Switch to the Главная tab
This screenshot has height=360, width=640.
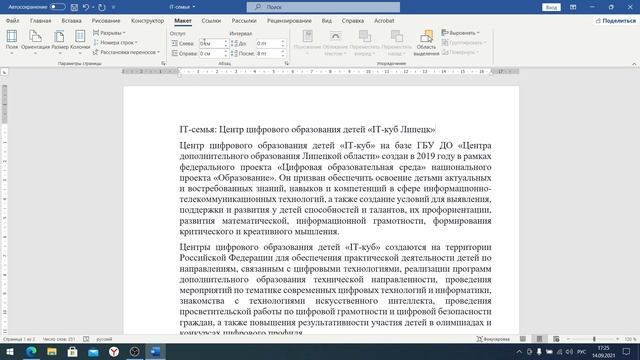tap(40, 20)
